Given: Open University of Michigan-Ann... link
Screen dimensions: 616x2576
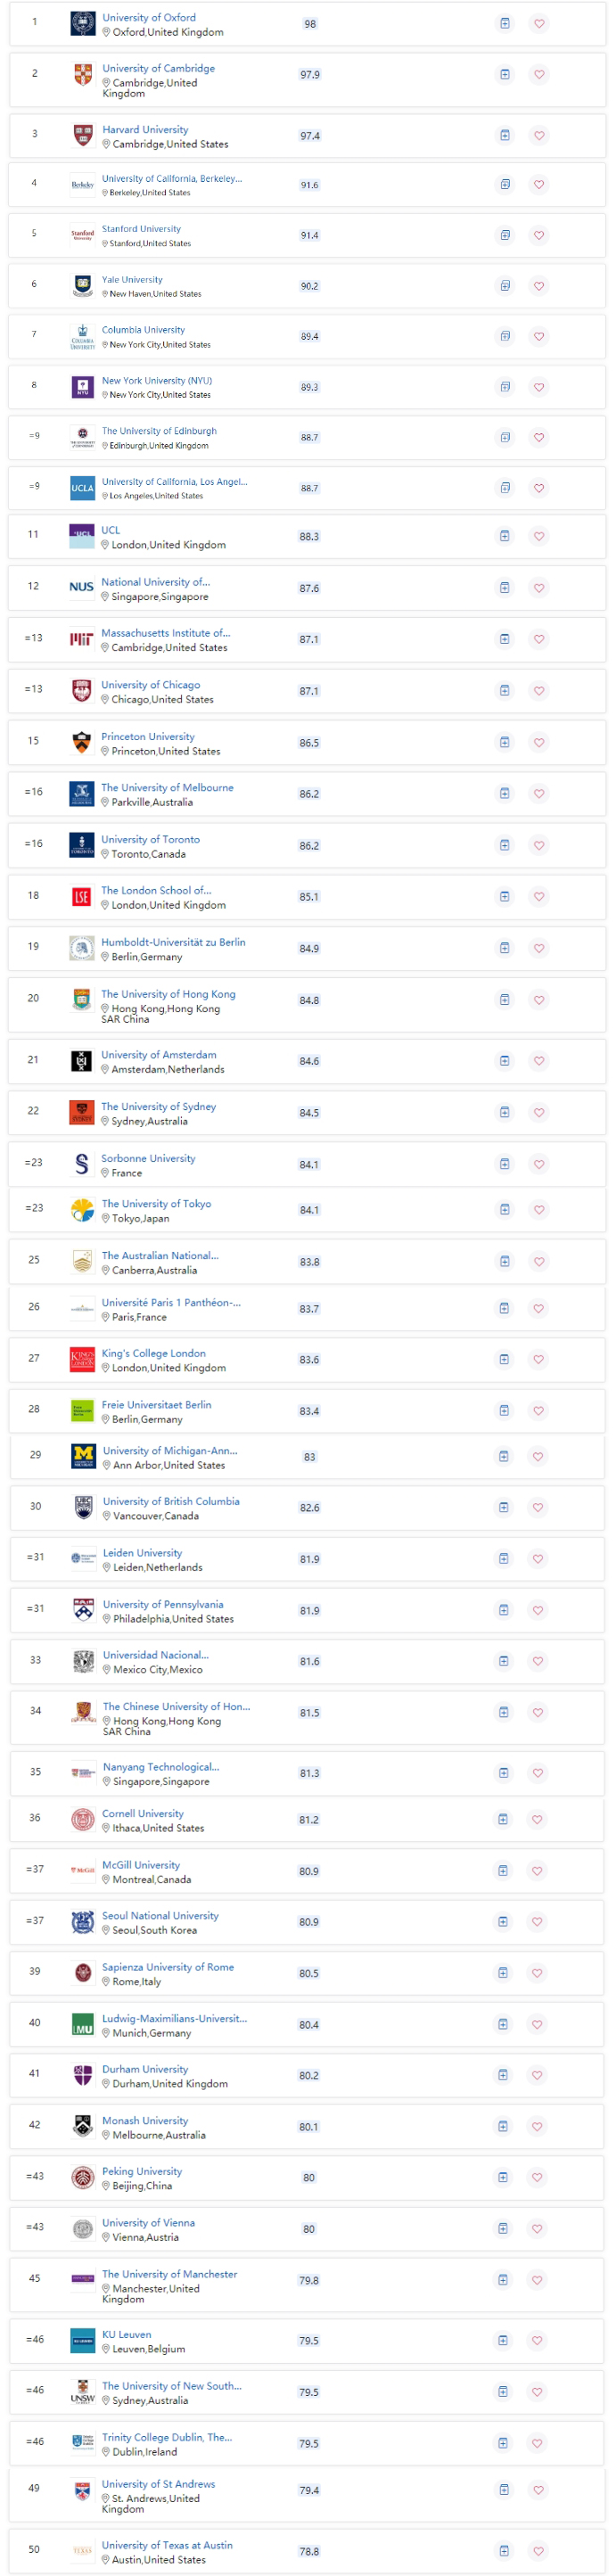Looking at the screenshot, I should tap(170, 1451).
